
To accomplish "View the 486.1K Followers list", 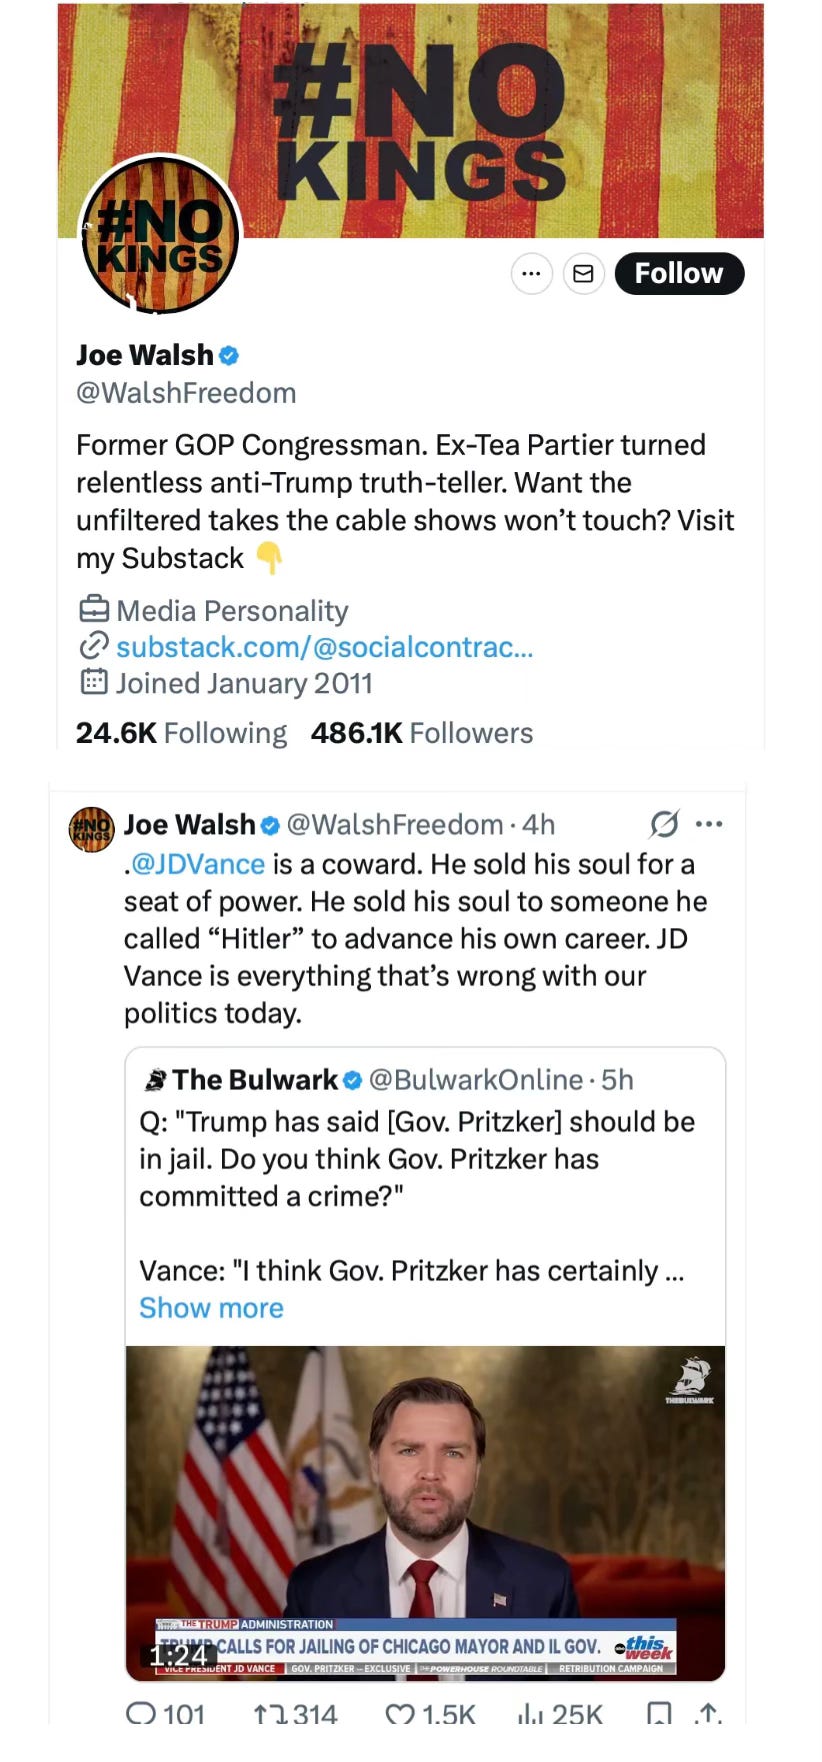I will coord(422,733).
